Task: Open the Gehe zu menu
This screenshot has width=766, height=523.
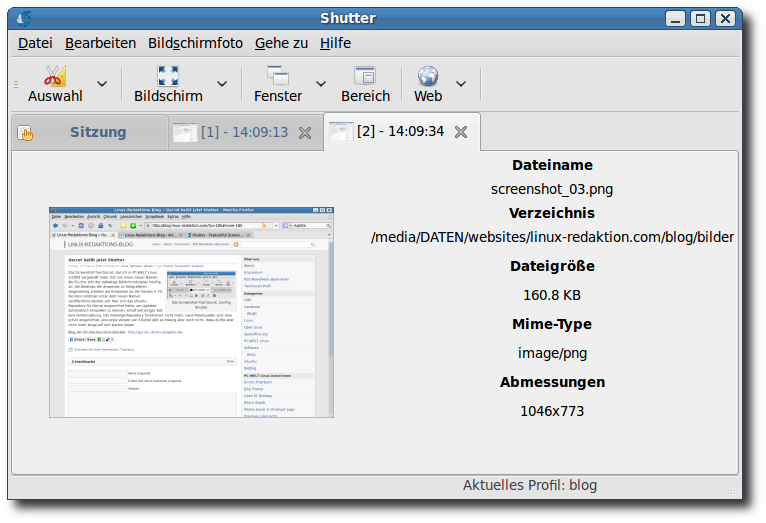Action: pos(281,43)
